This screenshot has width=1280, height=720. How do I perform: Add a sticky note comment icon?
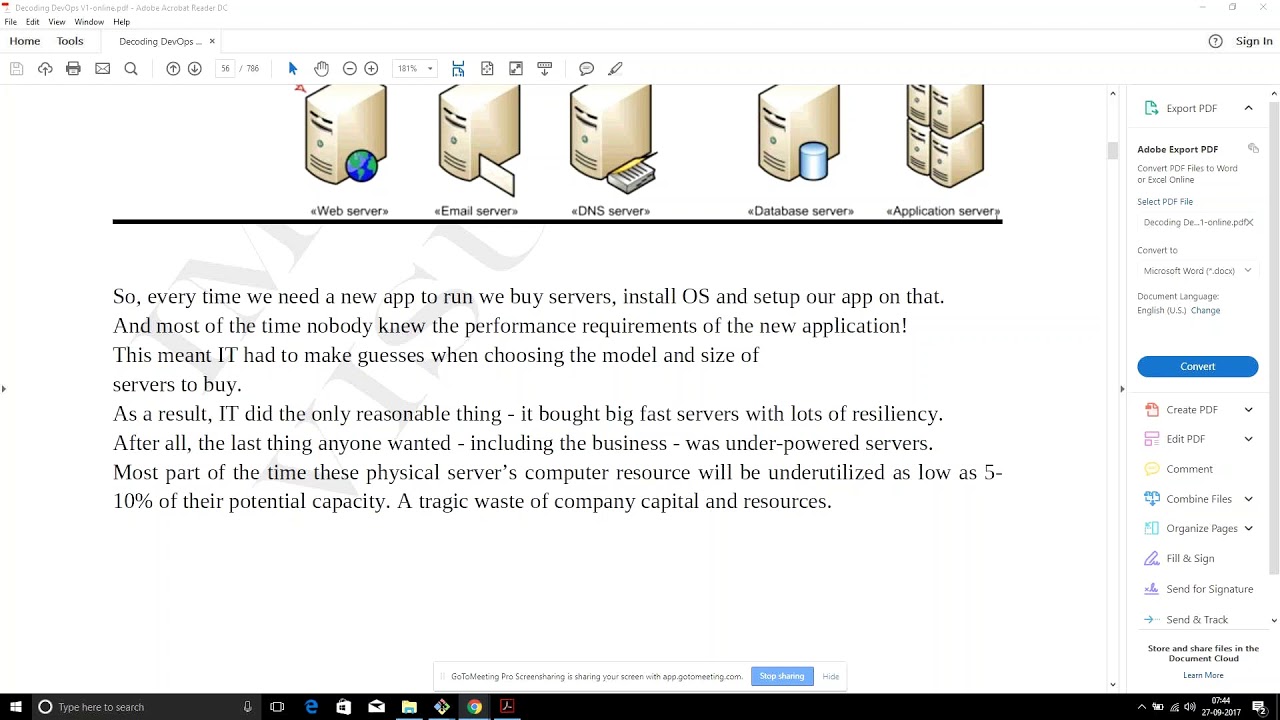587,69
